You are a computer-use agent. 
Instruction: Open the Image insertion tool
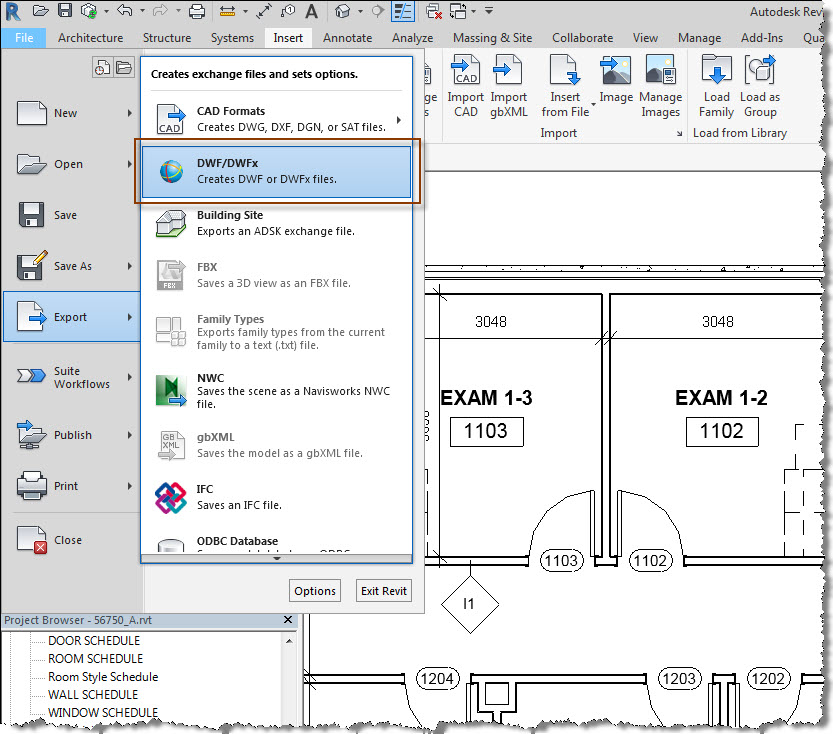tap(616, 85)
